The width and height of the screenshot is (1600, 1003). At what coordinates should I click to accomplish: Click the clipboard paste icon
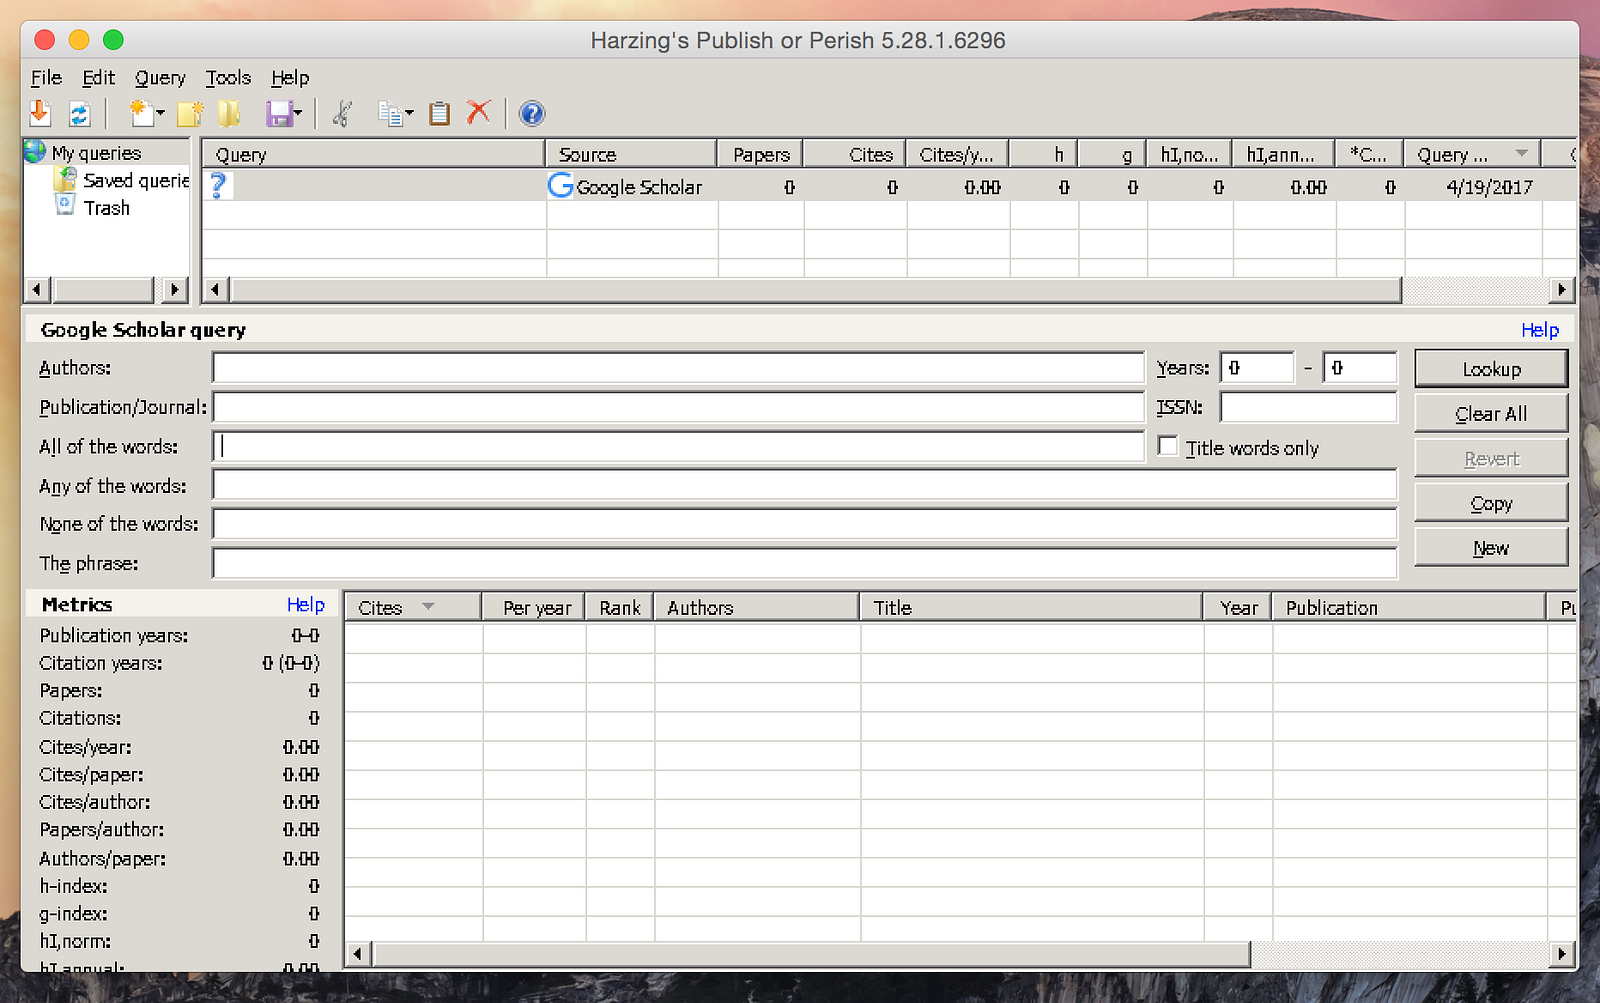(439, 114)
